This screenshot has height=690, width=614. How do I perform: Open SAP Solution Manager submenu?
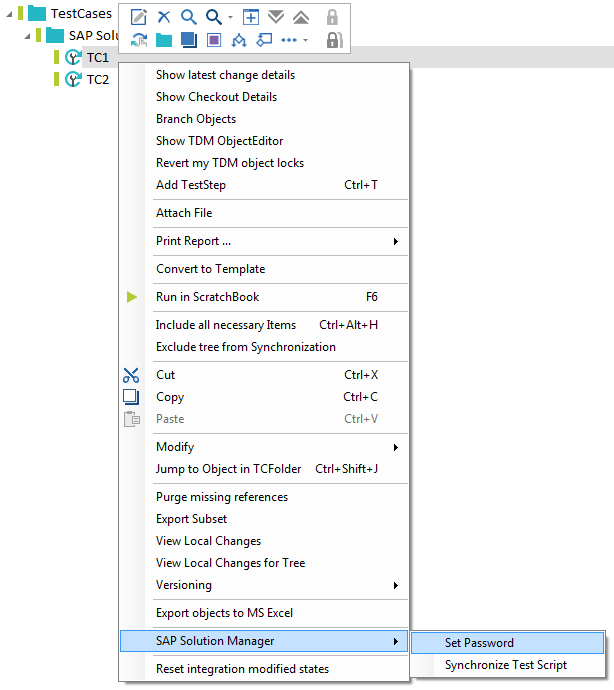coord(264,641)
